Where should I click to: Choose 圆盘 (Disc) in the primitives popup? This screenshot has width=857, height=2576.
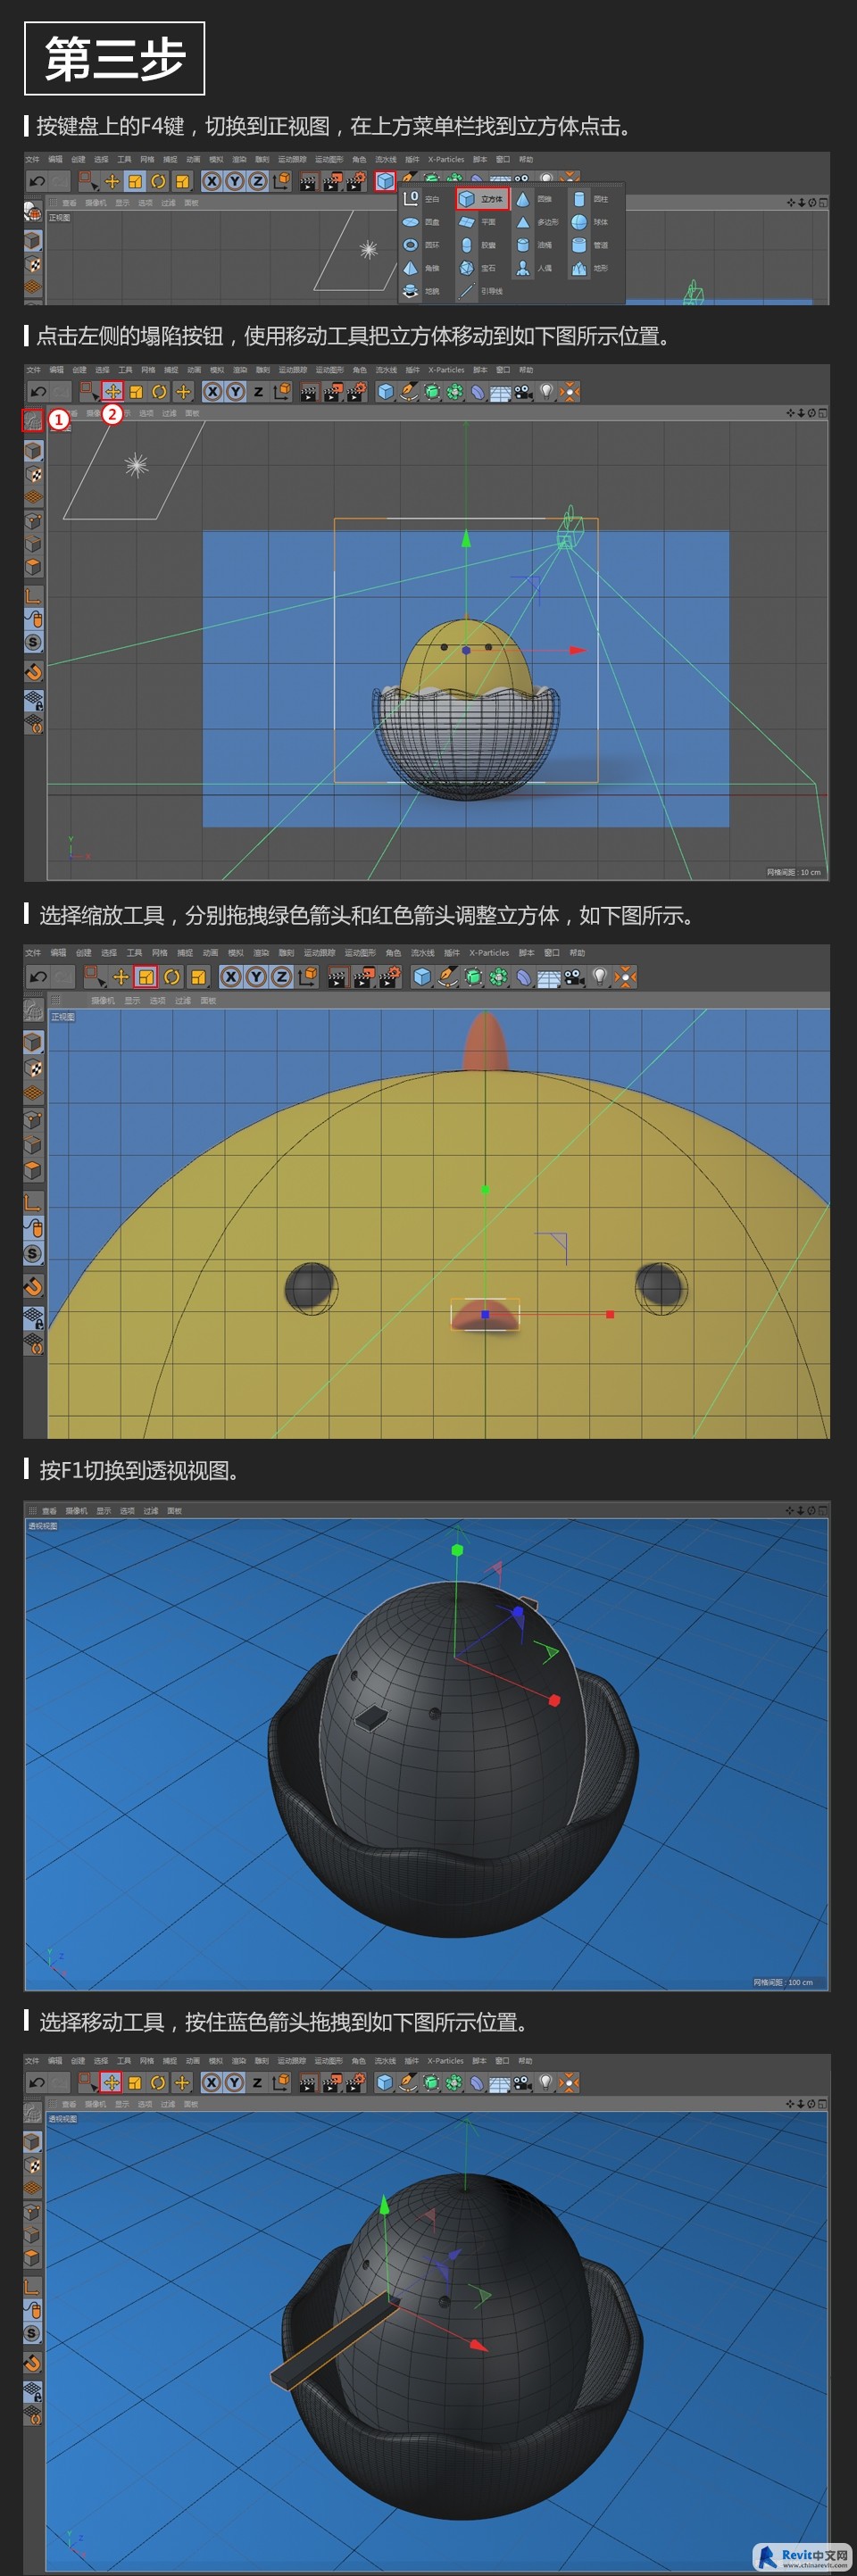coord(421,222)
